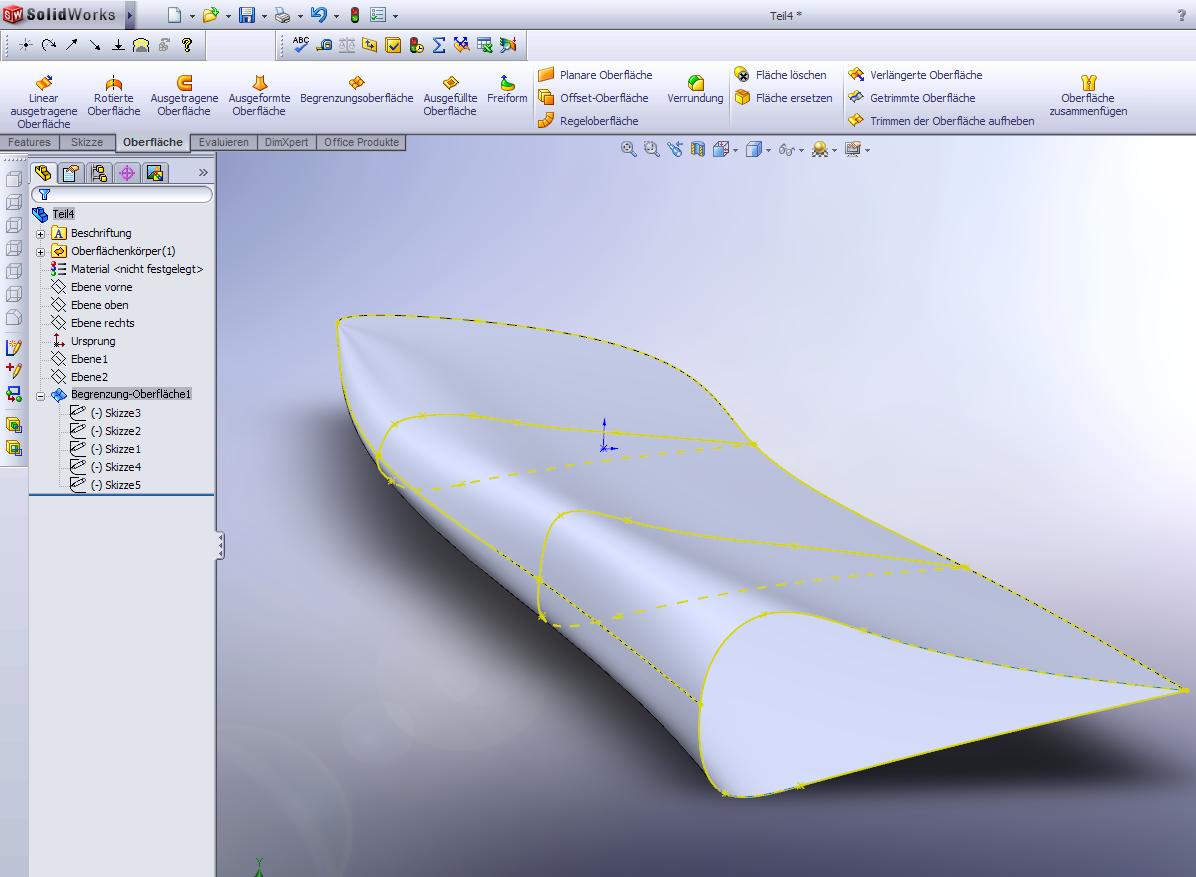Open the View Orientation dropdown arrow
Screen dimensions: 1196x877
[x=735, y=150]
